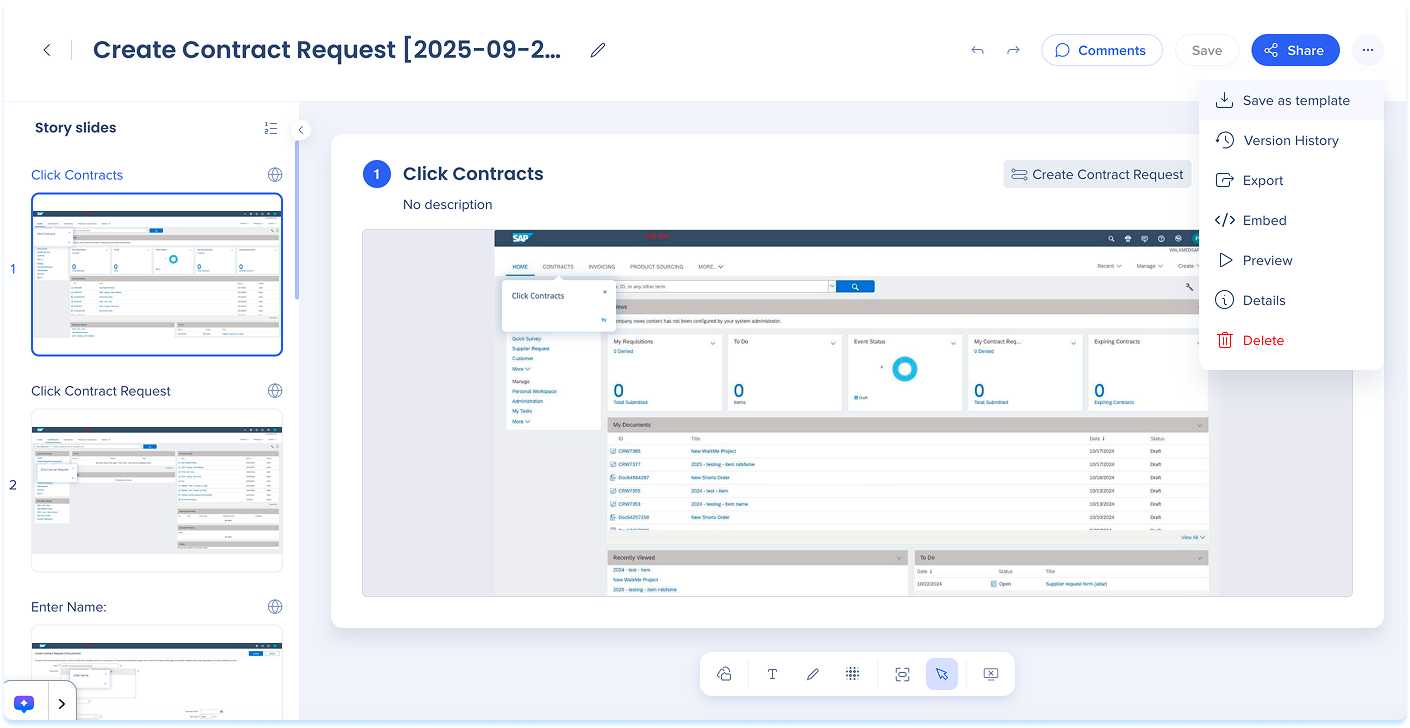Image resolution: width=1410 pixels, height=728 pixels.
Task: Click the remove screen icon in toolbar
Action: 990,674
